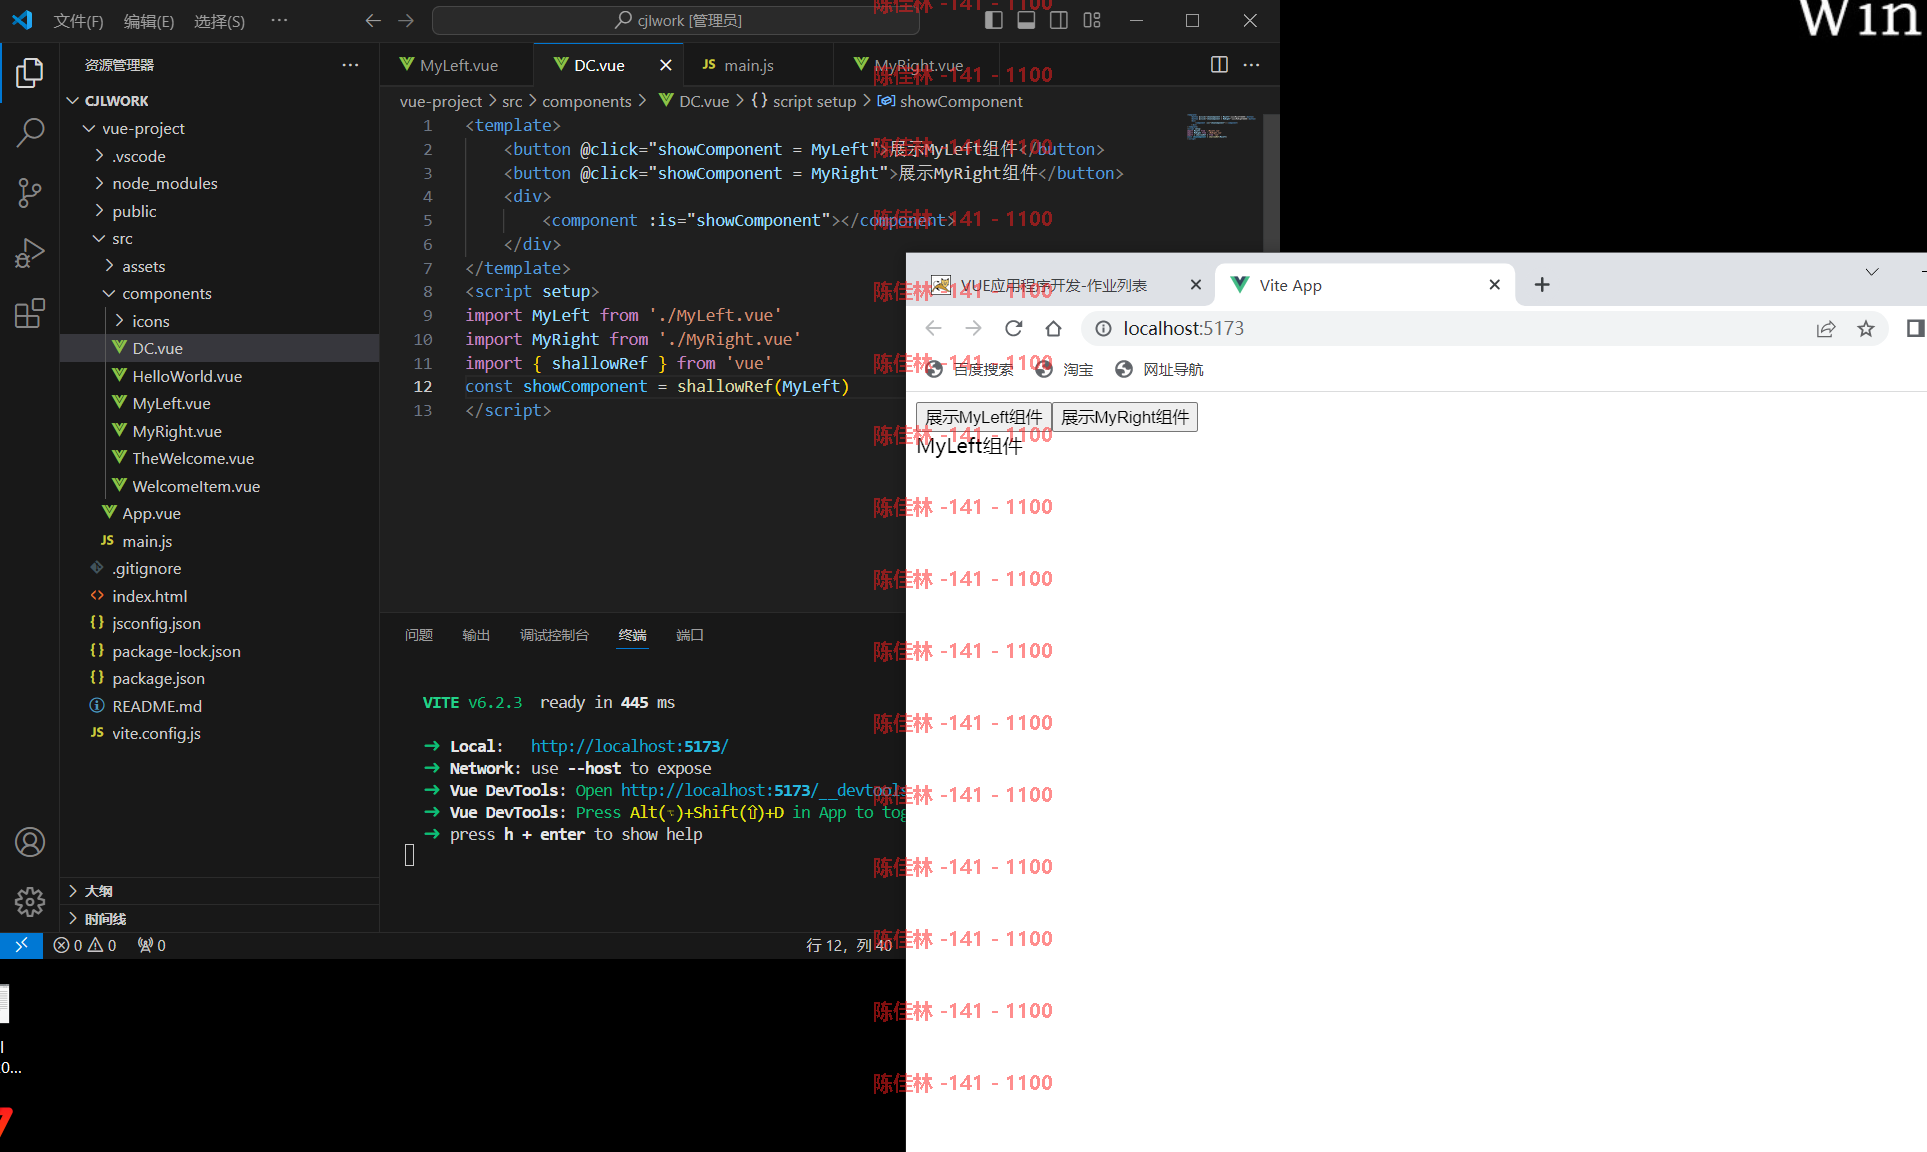The image size is (1927, 1152).
Task: Open the Extensions view
Action: click(x=30, y=313)
